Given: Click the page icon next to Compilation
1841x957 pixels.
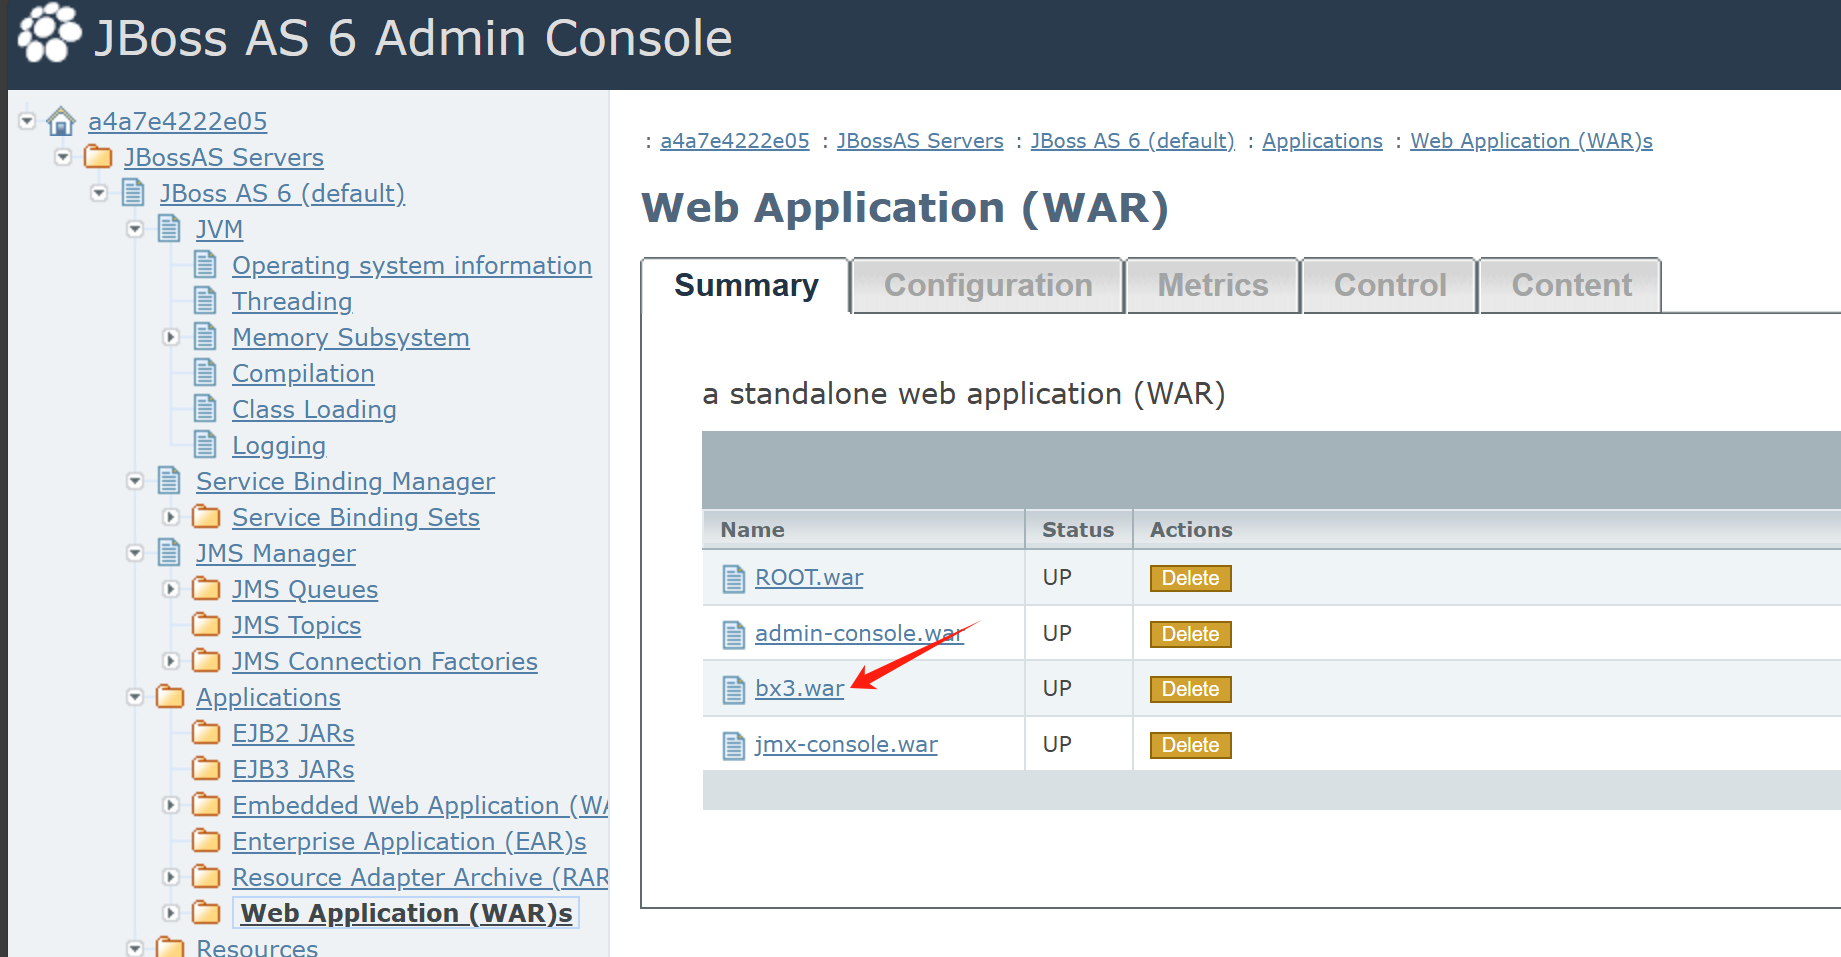Looking at the screenshot, I should [205, 373].
